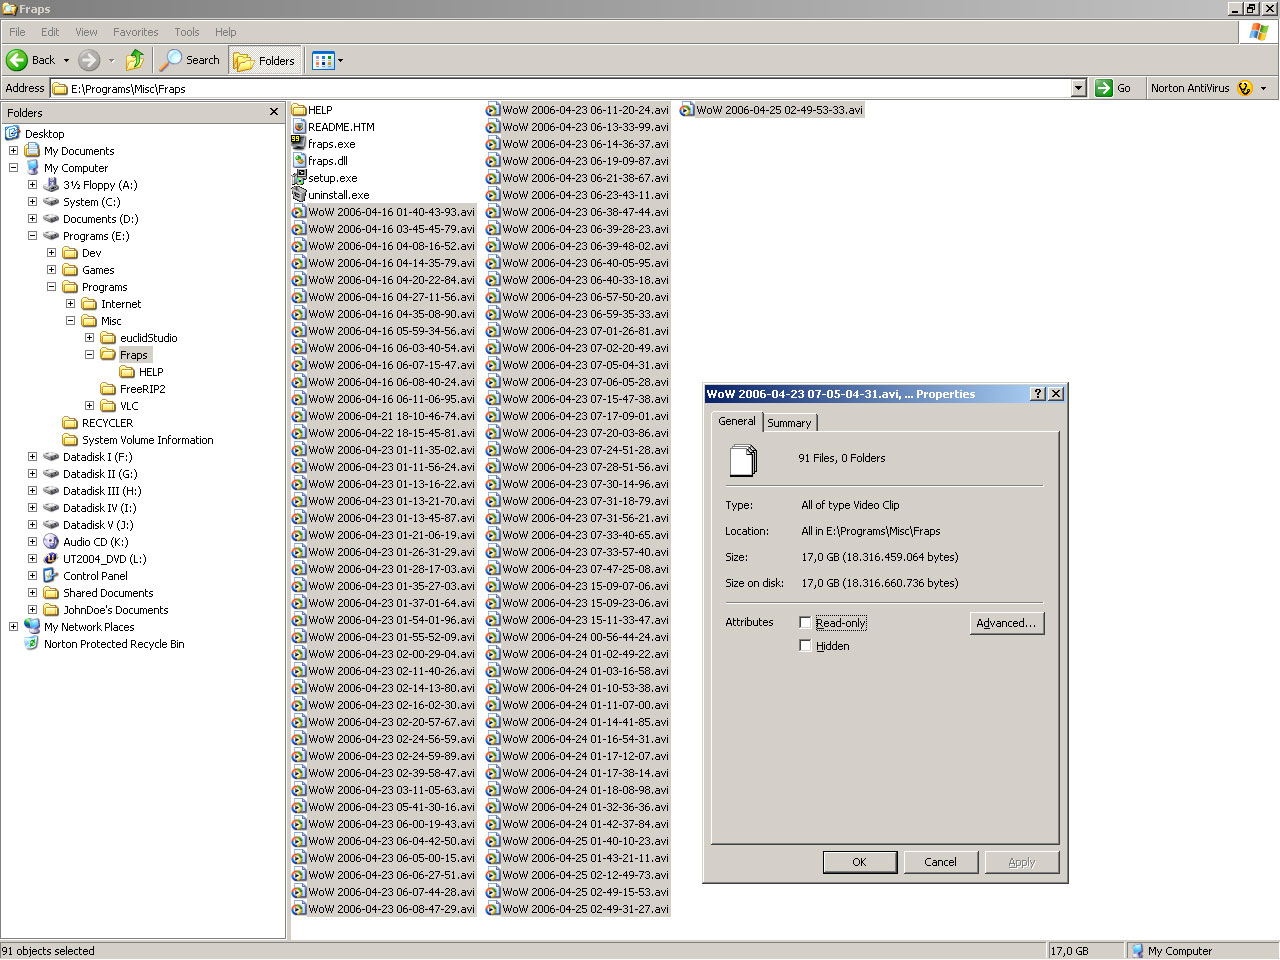Open the Edit menu
Screen dimensions: 1280x960
pos(50,32)
